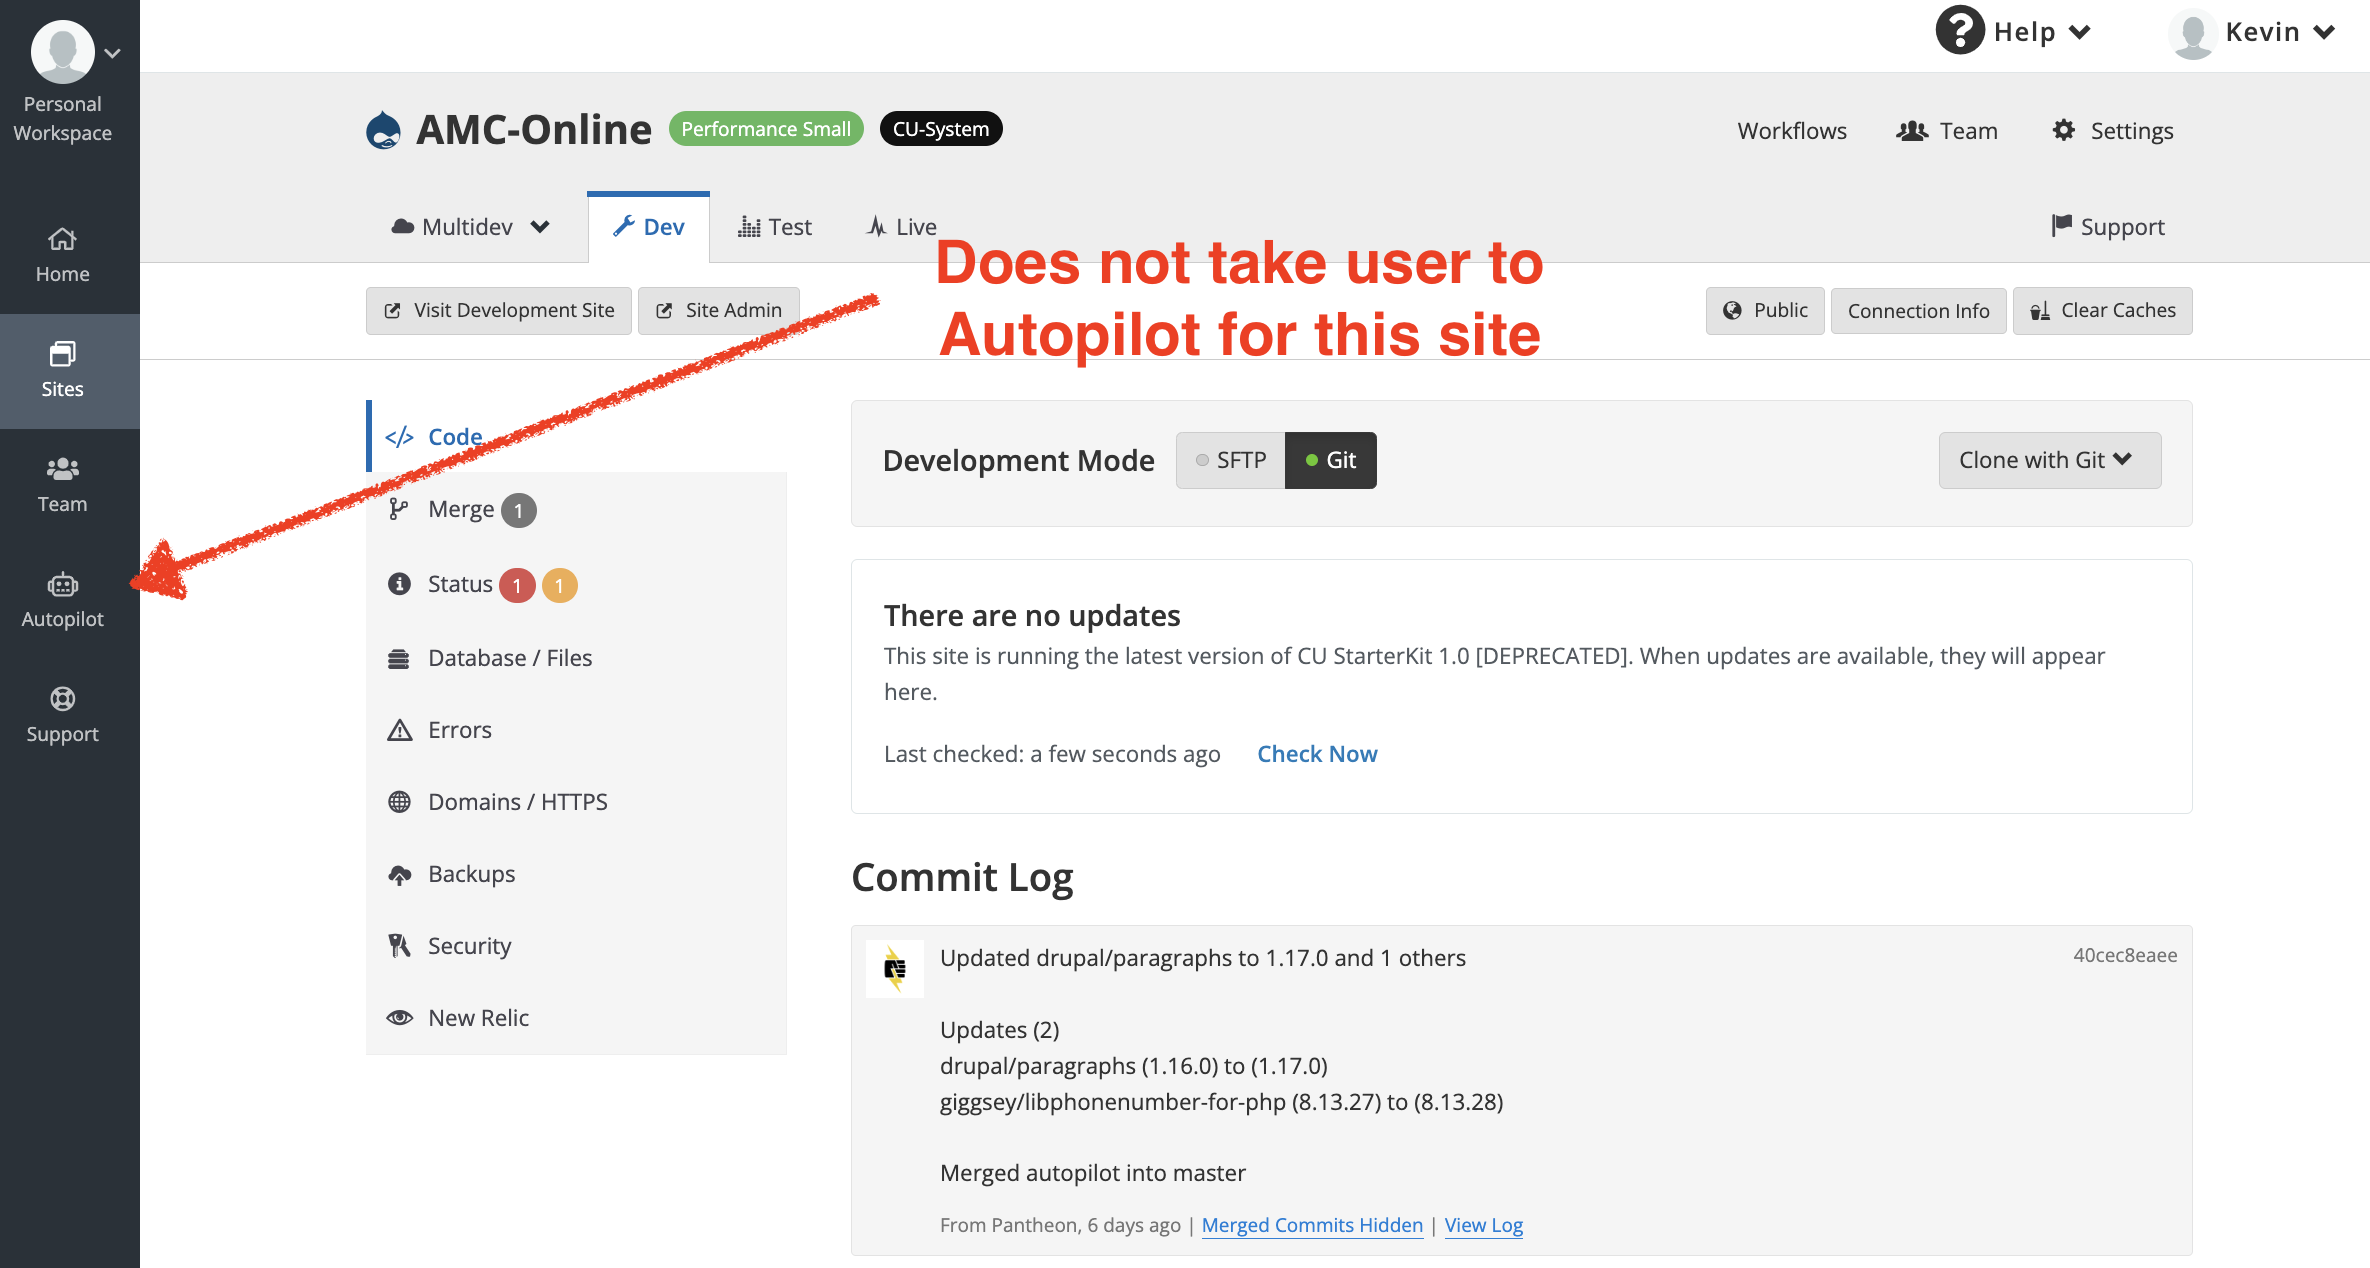Click the commit avatar in the Commit Log
The height and width of the screenshot is (1268, 2370).
coord(894,968)
